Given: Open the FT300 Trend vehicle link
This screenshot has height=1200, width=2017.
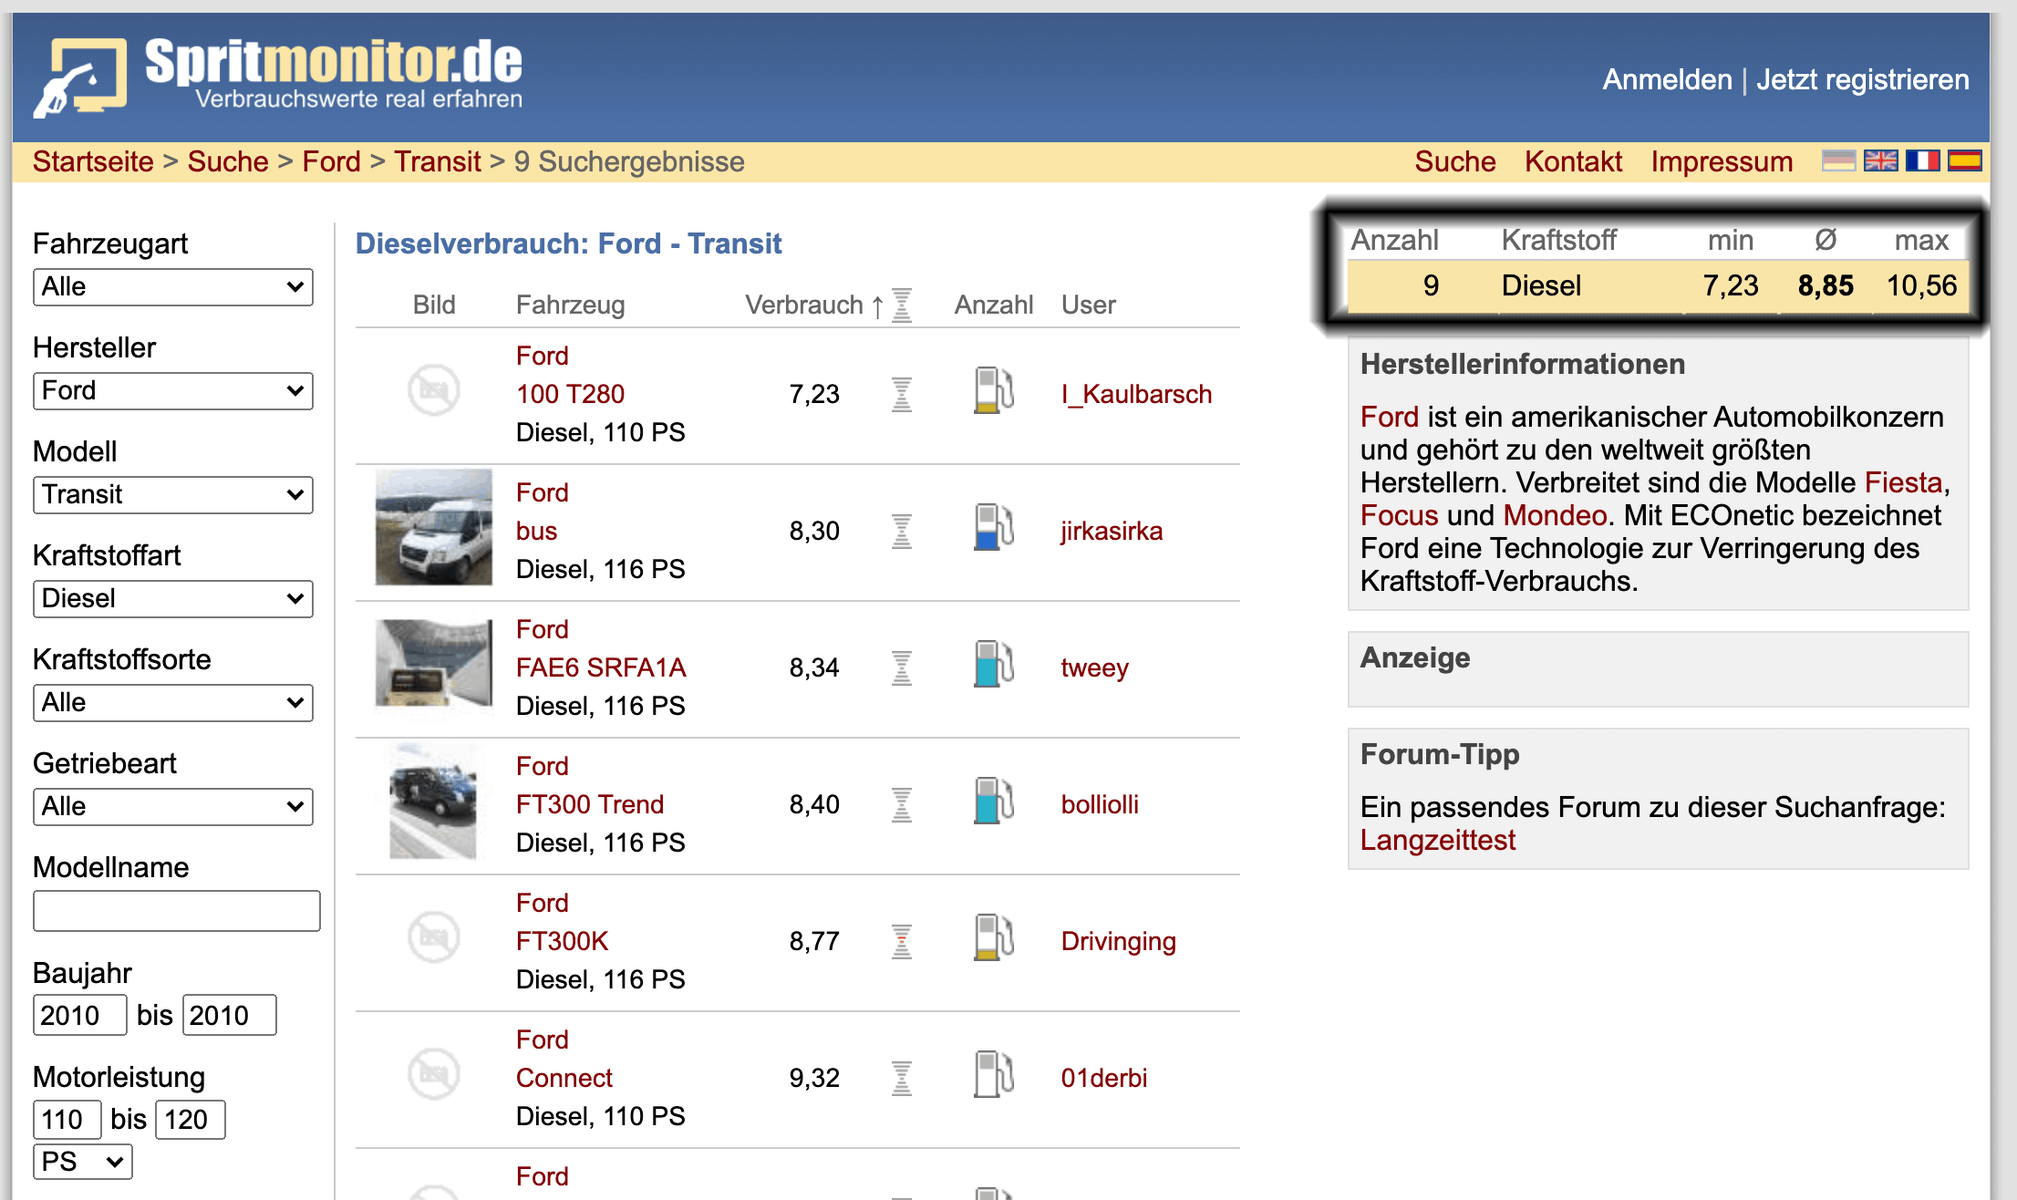Looking at the screenshot, I should coord(590,805).
